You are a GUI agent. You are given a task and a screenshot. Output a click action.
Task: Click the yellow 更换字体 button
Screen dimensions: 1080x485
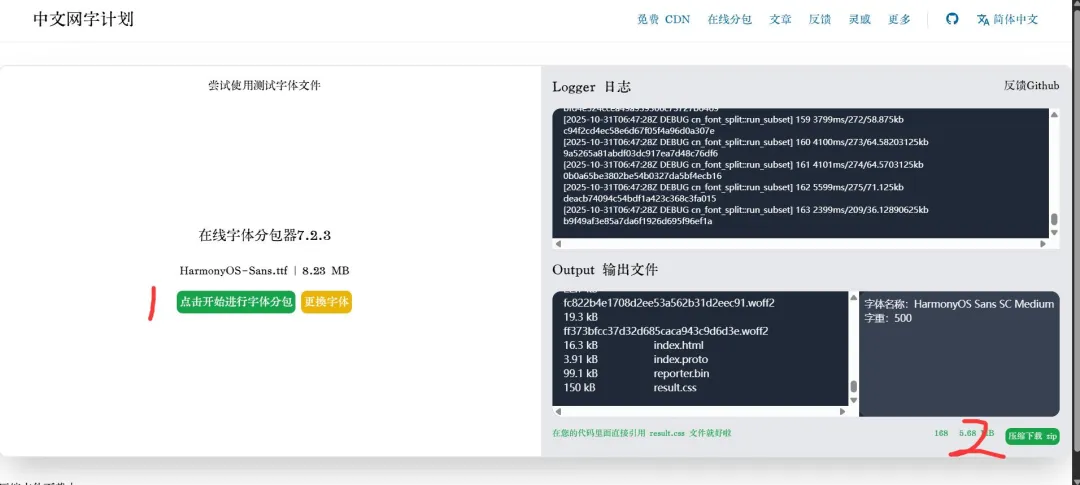(x=326, y=302)
